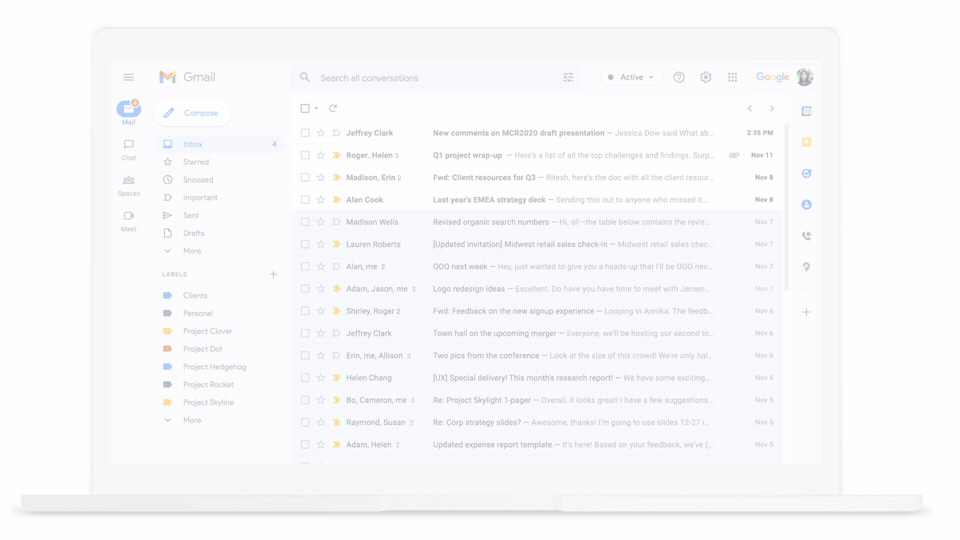This screenshot has width=960, height=540.
Task: Open the Chat section in sidebar
Action: click(x=129, y=149)
